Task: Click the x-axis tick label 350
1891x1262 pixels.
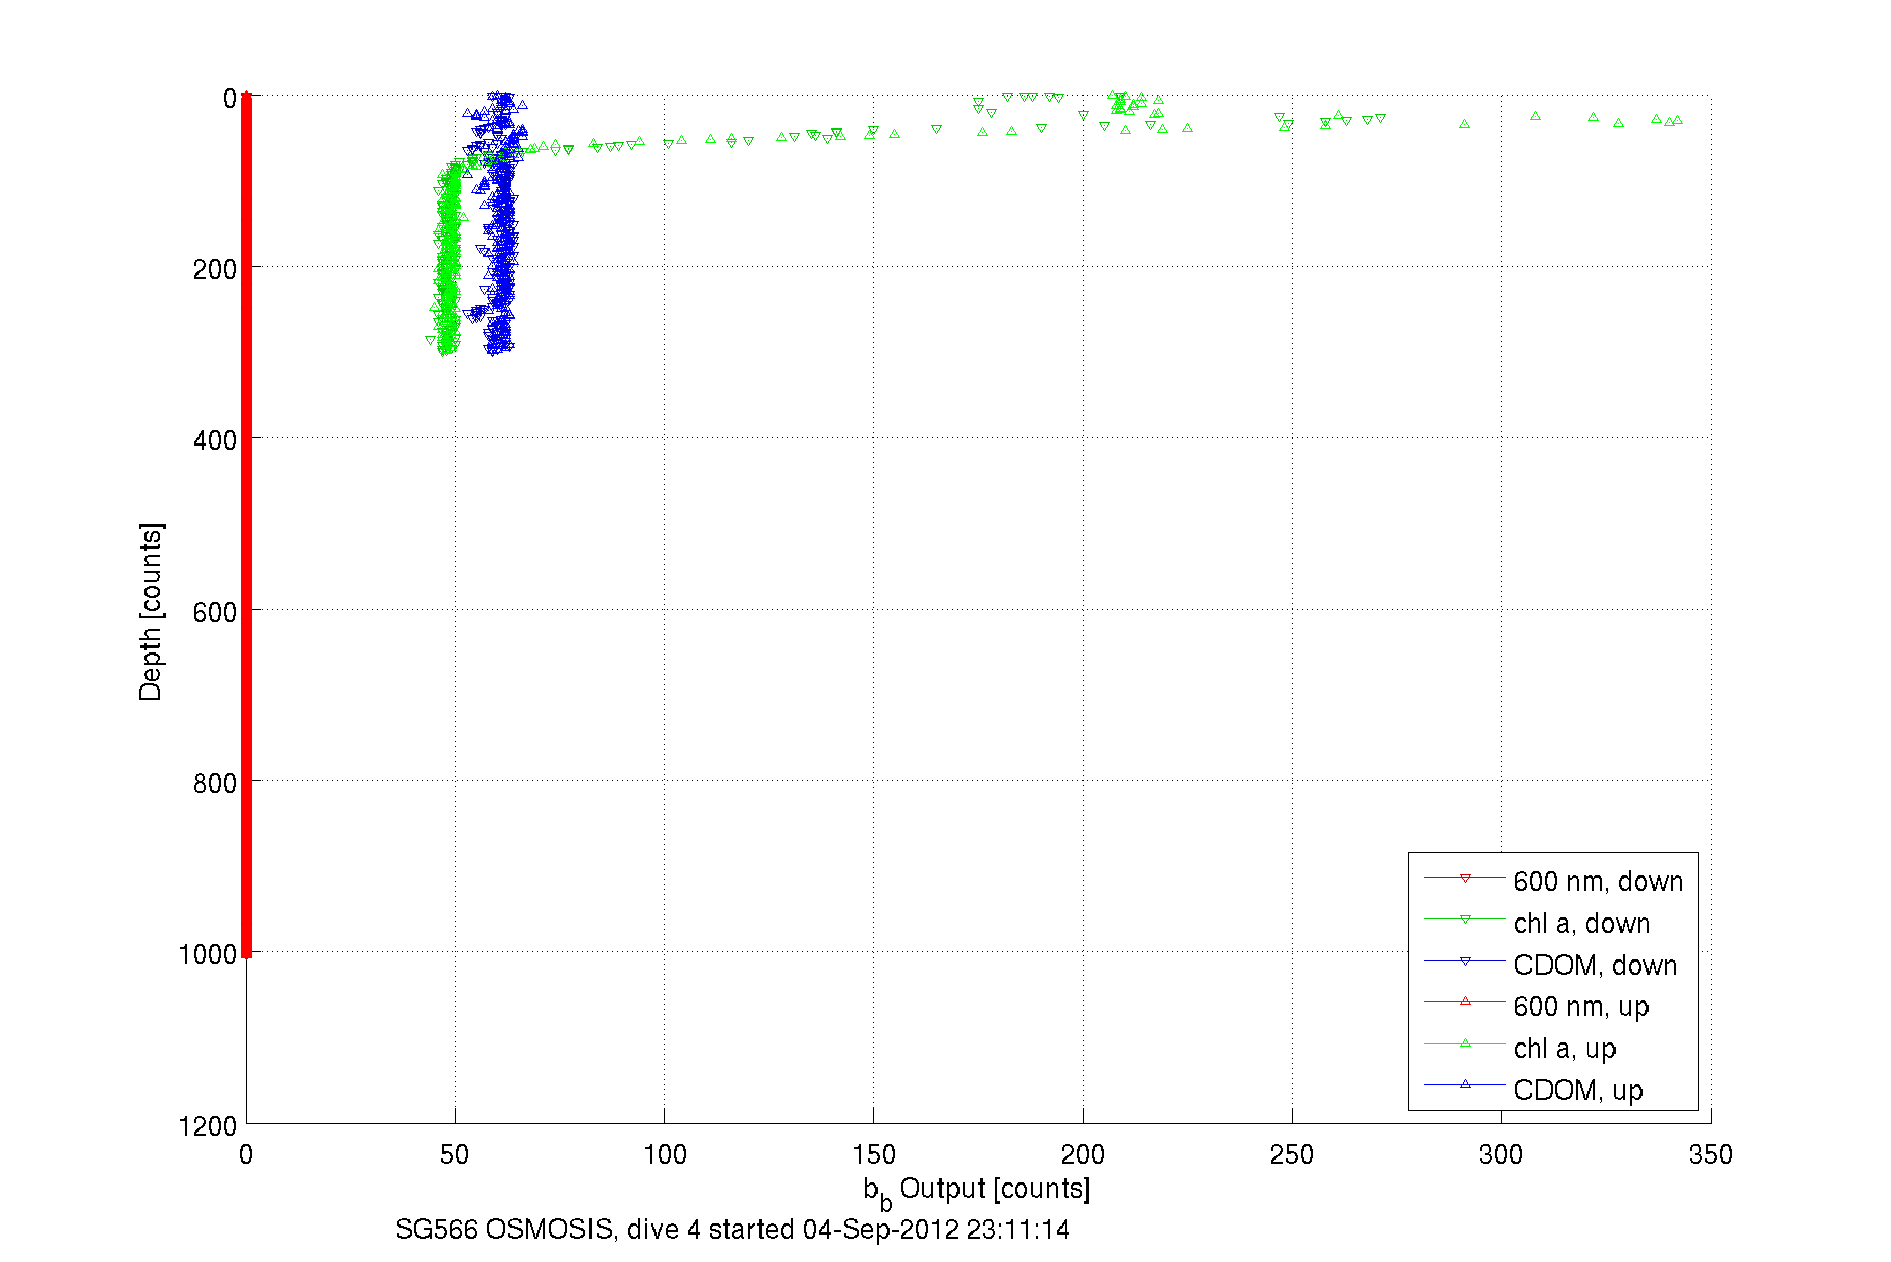Action: [x=1710, y=1155]
